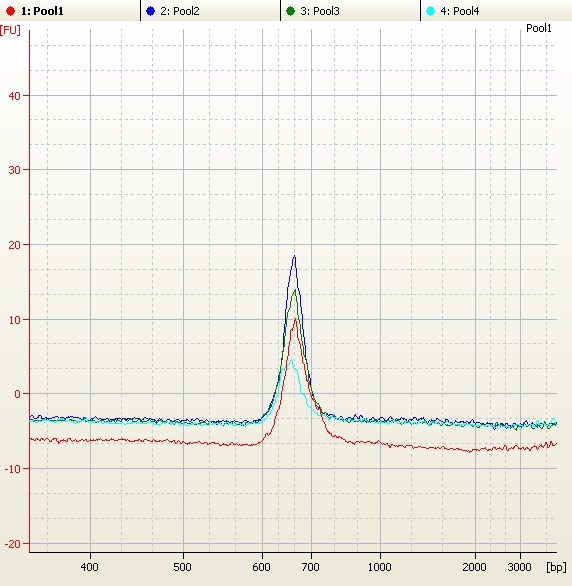Click the [bp] axis unit label

point(556,567)
